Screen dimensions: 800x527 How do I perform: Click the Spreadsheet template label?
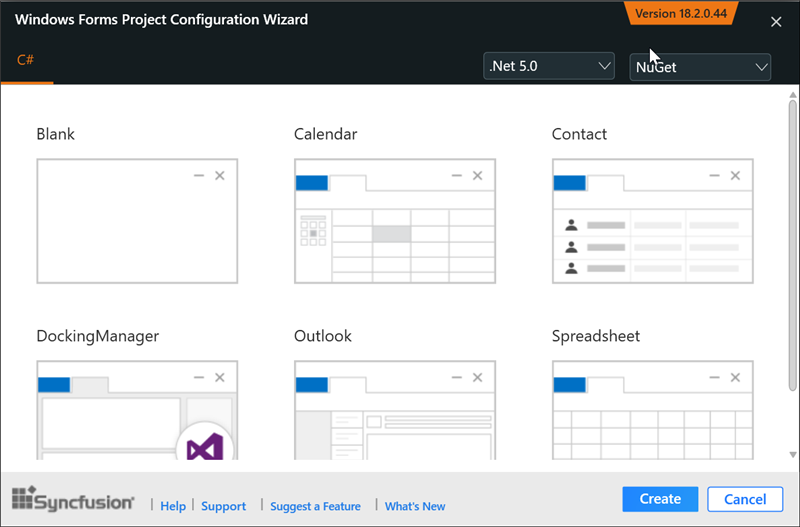[595, 336]
